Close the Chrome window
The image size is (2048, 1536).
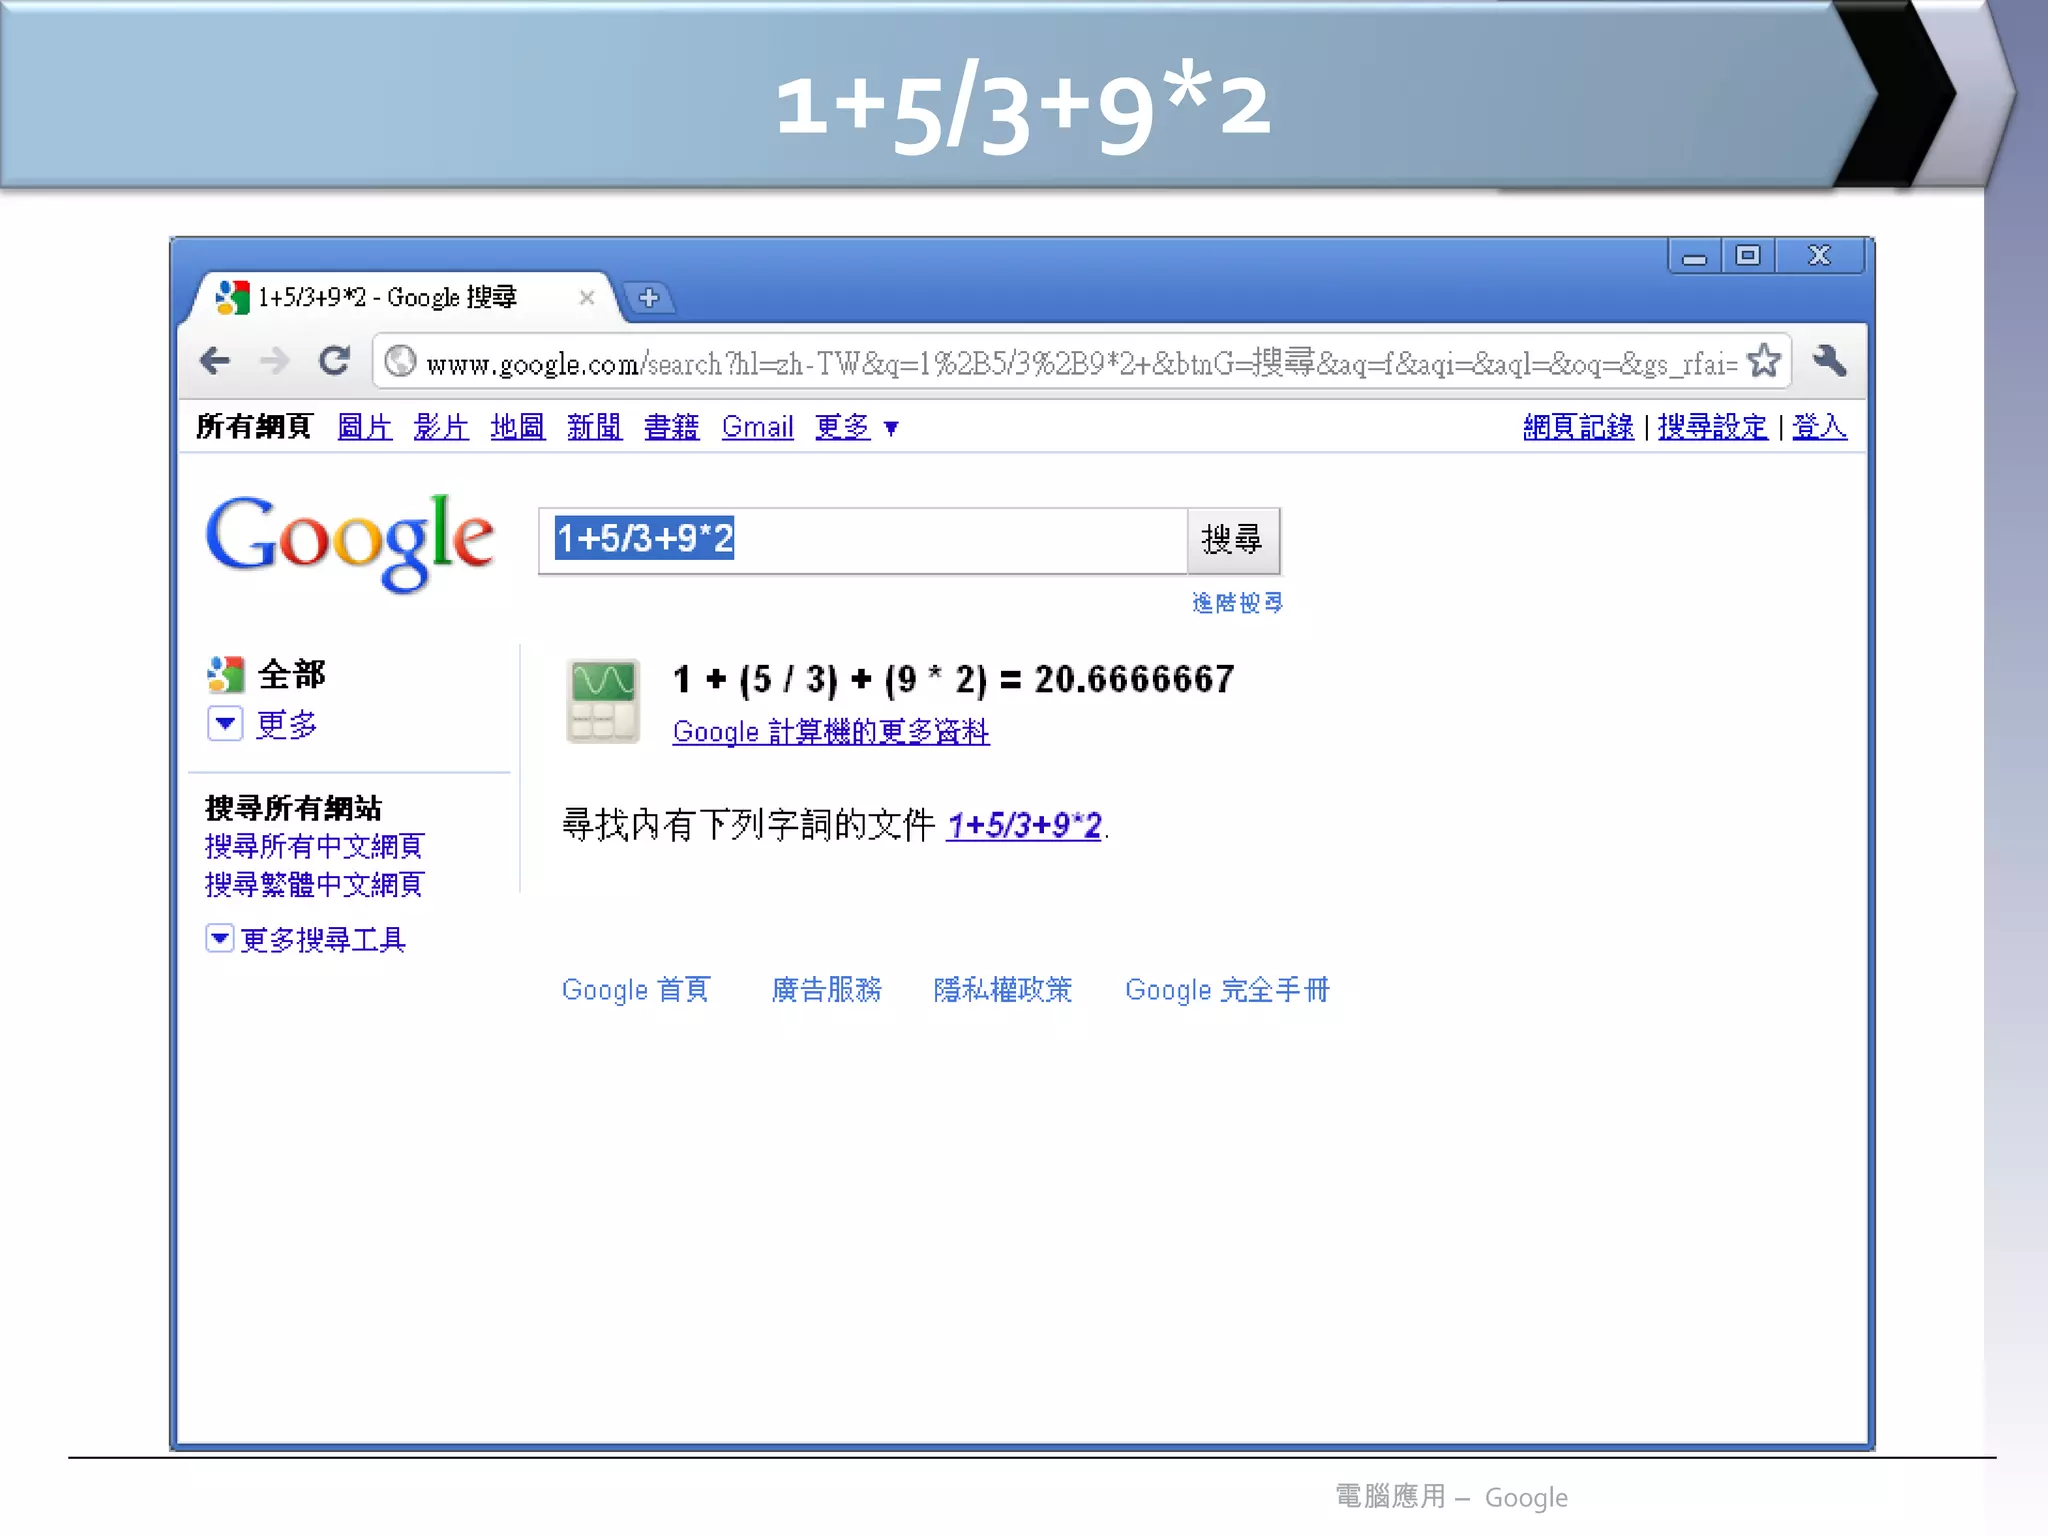1819,256
